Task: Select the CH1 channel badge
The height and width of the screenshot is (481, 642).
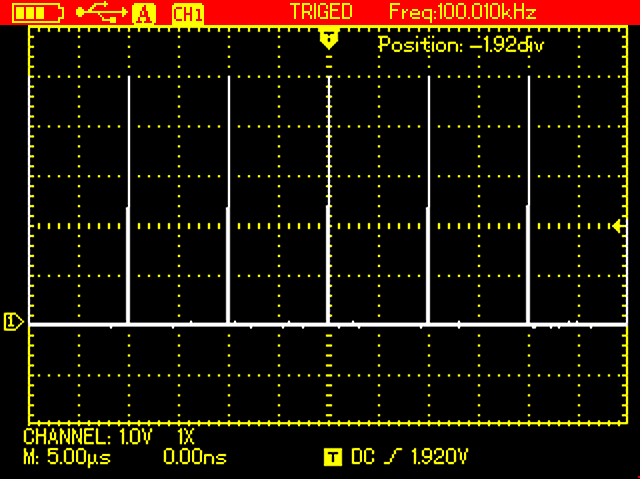Action: (186, 13)
